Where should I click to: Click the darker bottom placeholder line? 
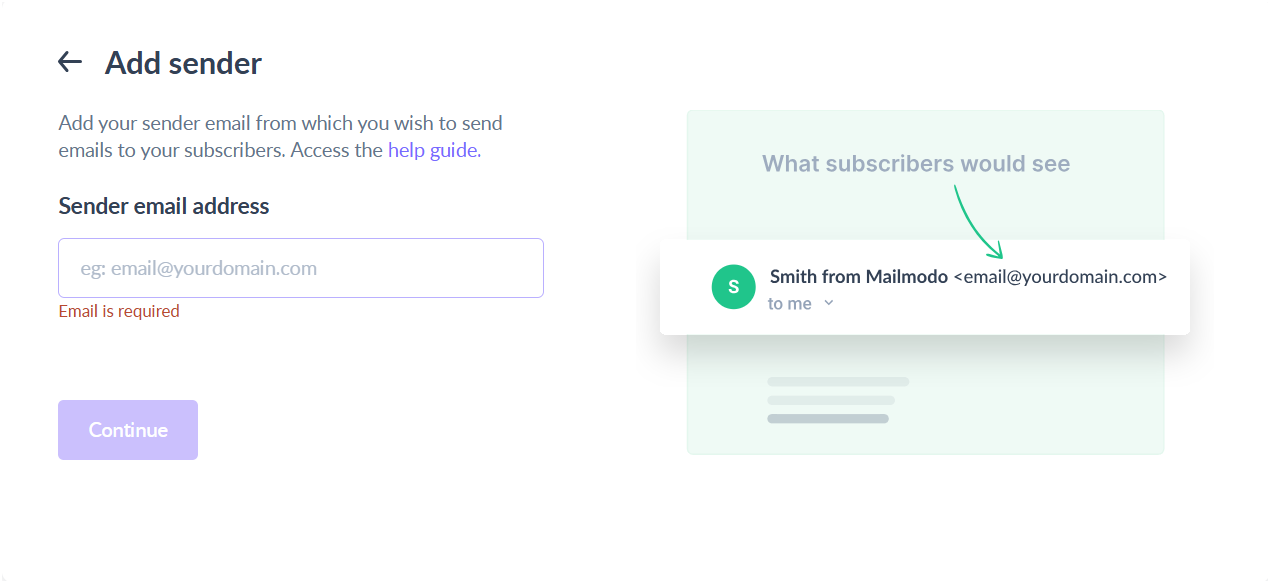827,418
